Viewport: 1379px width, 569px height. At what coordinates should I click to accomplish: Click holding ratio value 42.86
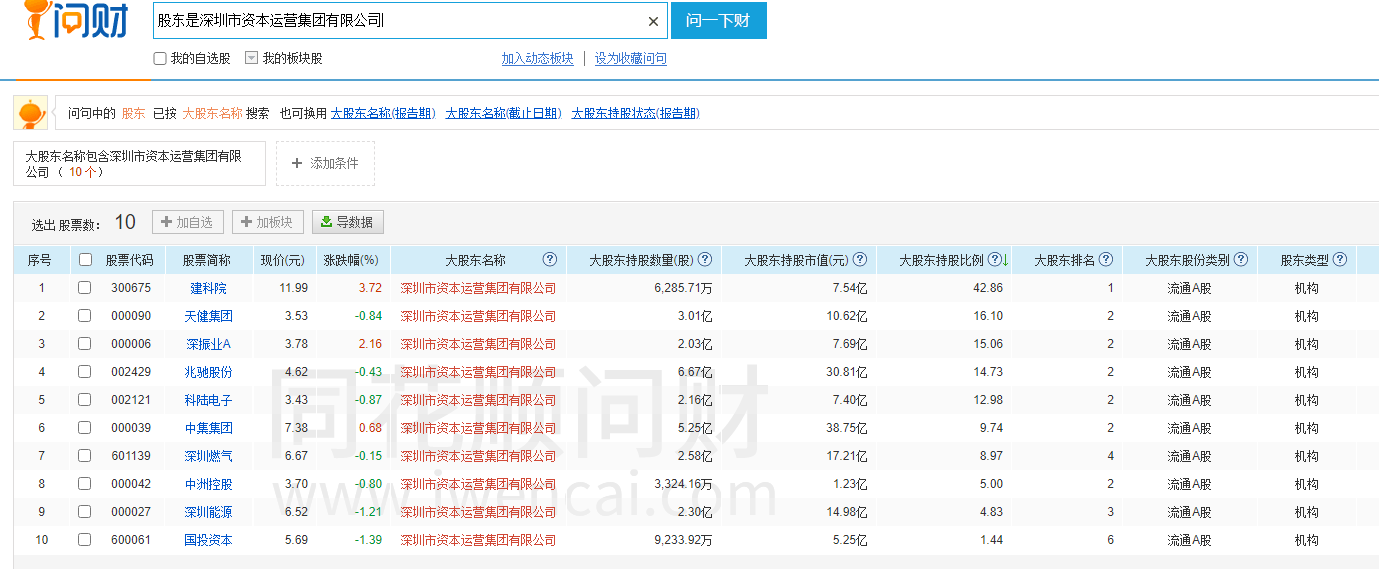(x=988, y=288)
